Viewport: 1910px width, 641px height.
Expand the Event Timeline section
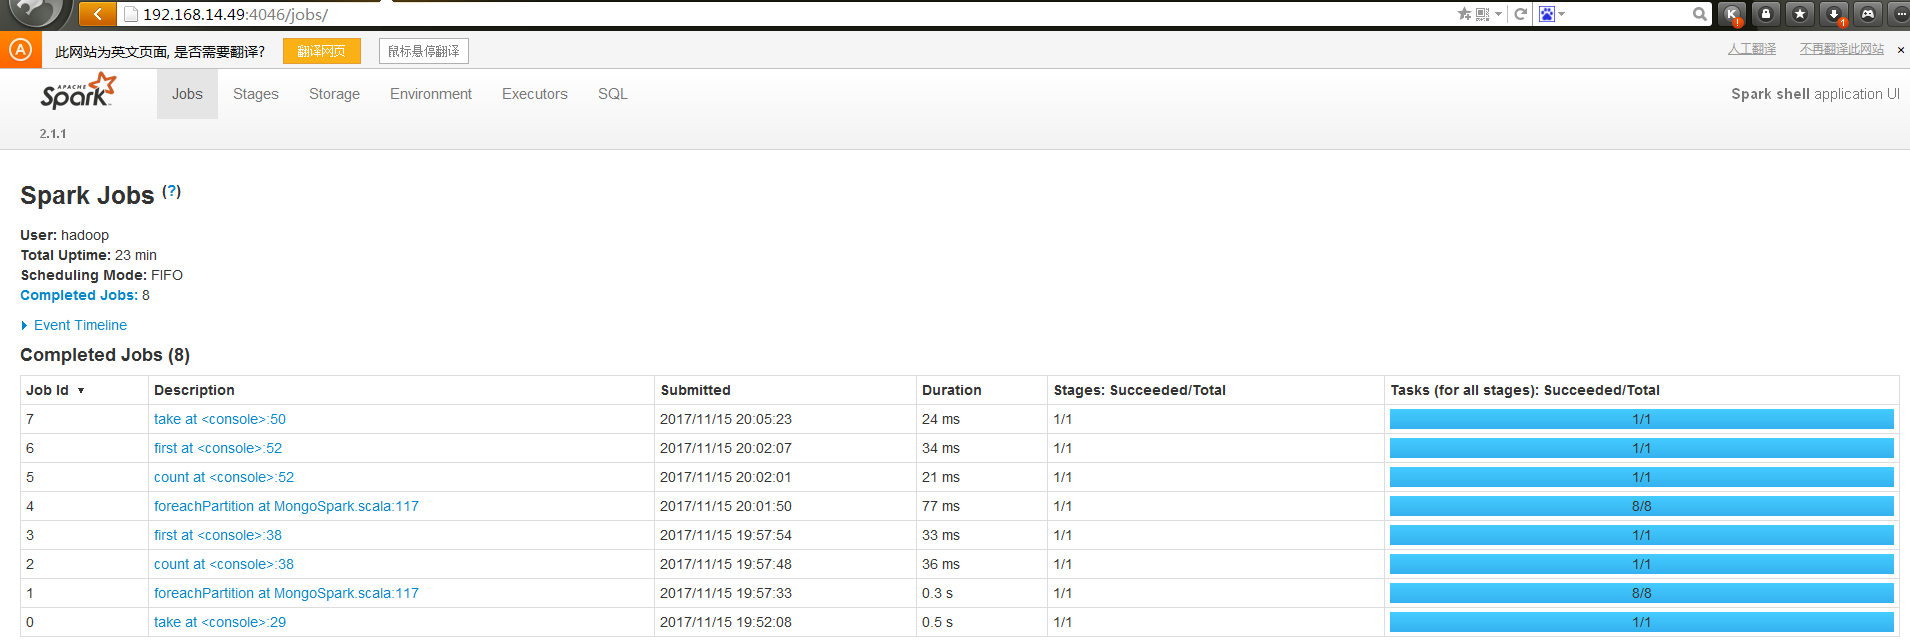click(x=80, y=325)
